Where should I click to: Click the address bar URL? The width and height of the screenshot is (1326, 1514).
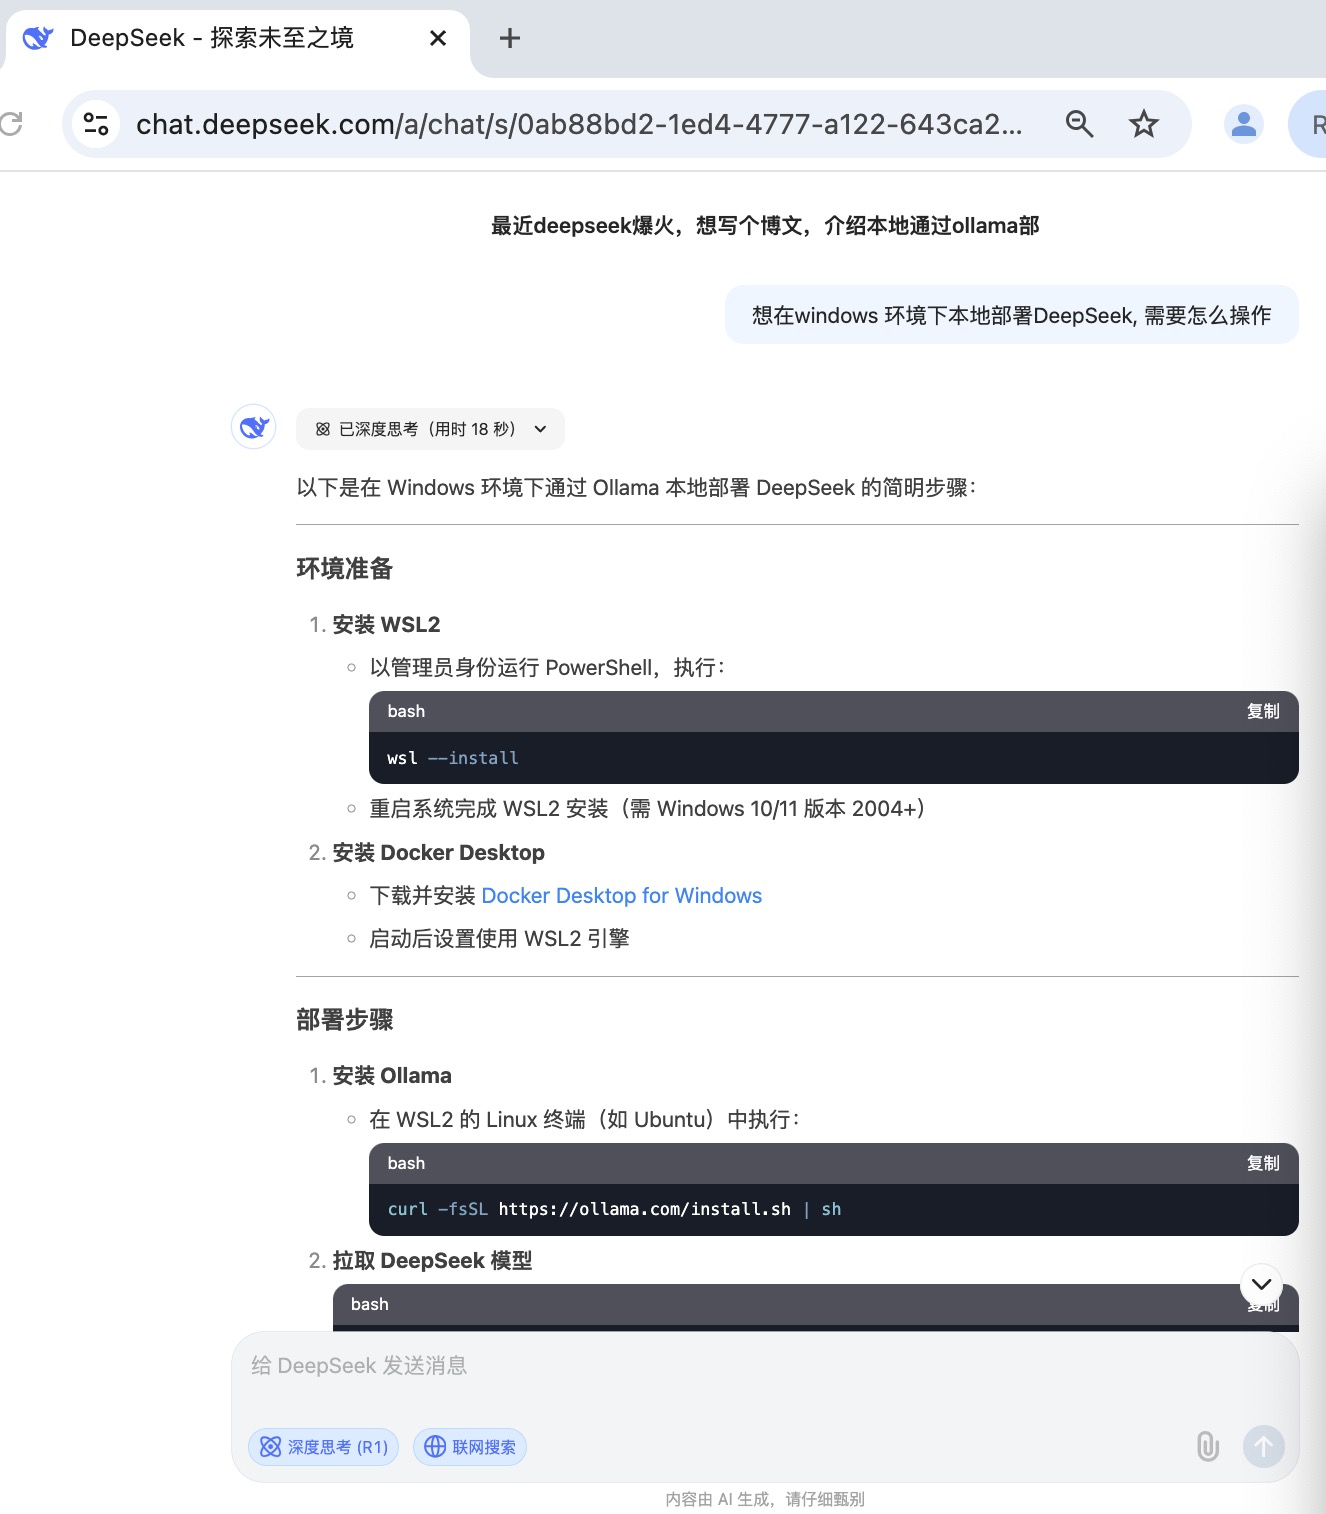click(579, 124)
